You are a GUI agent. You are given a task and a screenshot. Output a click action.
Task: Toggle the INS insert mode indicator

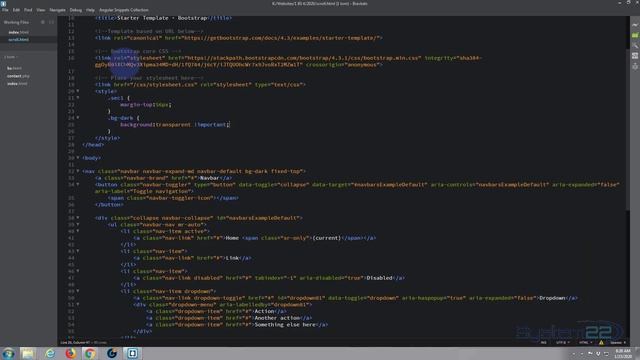544,343
